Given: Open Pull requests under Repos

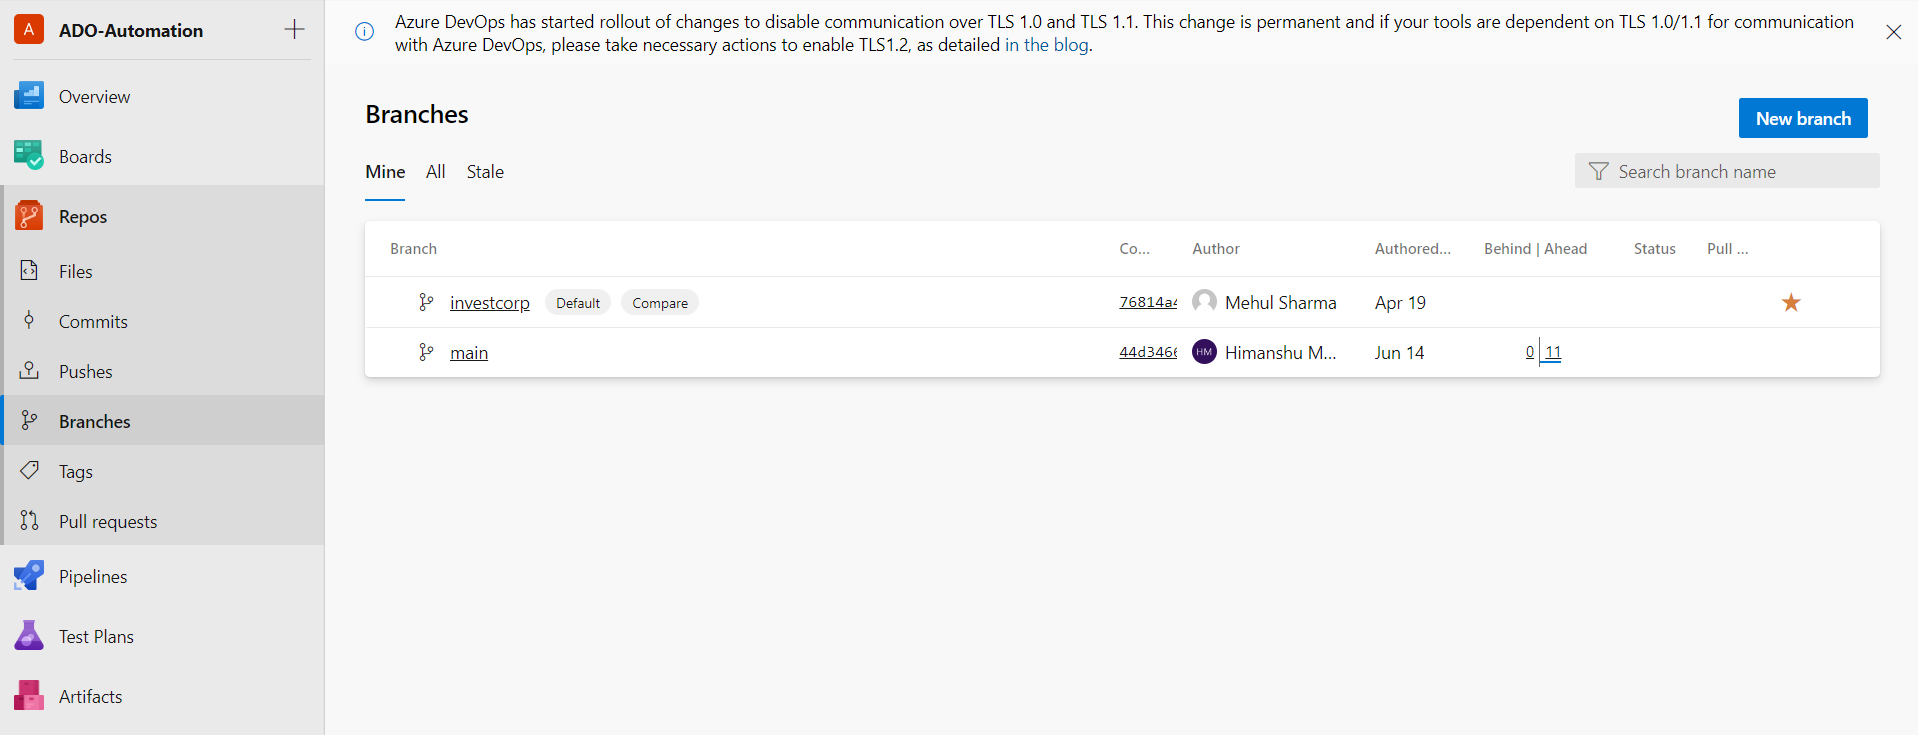Looking at the screenshot, I should tap(108, 522).
